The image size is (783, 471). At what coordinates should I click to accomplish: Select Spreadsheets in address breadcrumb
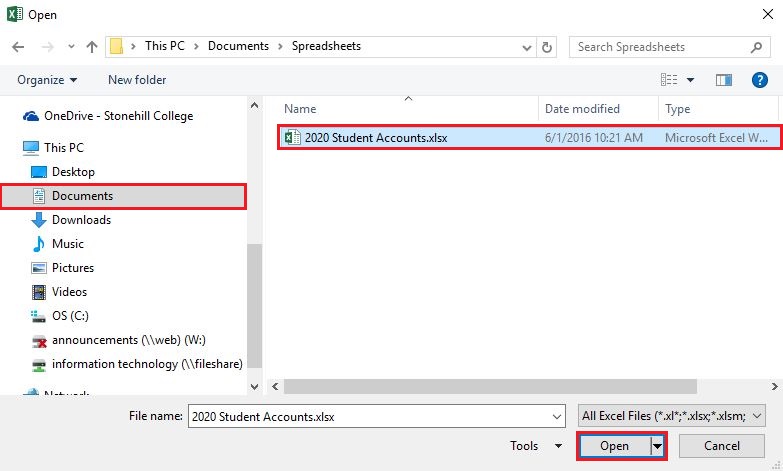click(x=326, y=46)
